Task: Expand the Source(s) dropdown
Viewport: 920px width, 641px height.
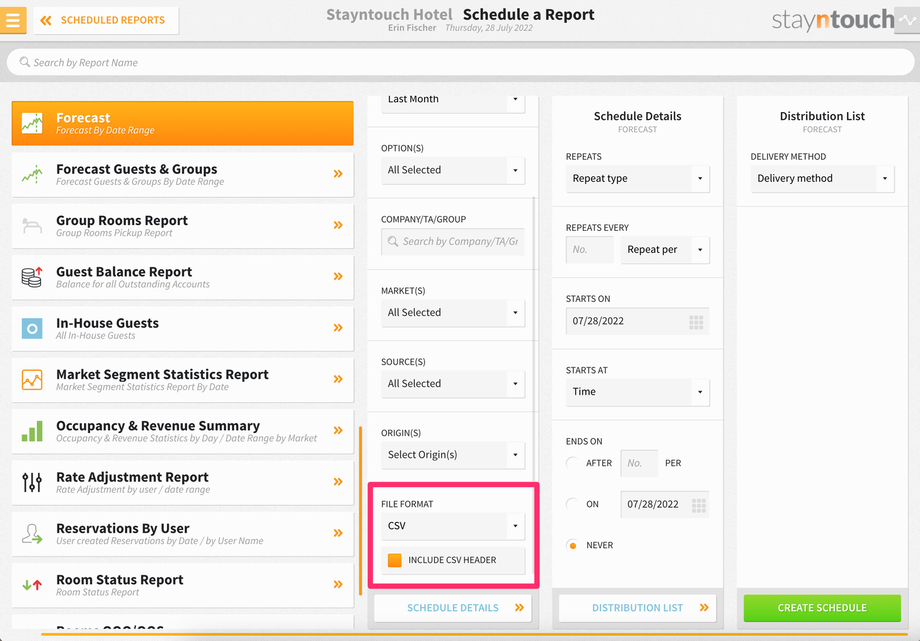Action: tap(453, 384)
